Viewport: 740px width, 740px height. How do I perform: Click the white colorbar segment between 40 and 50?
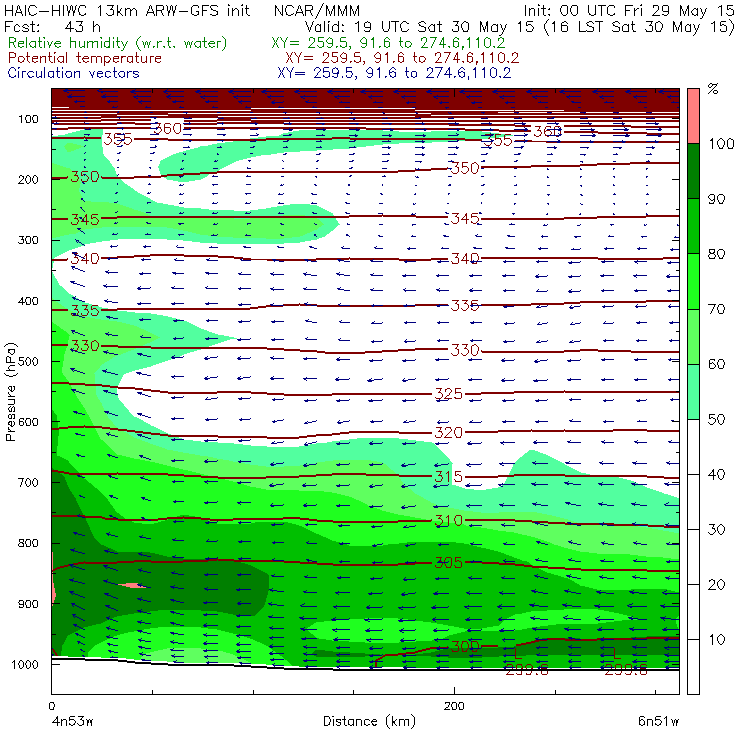coord(693,446)
